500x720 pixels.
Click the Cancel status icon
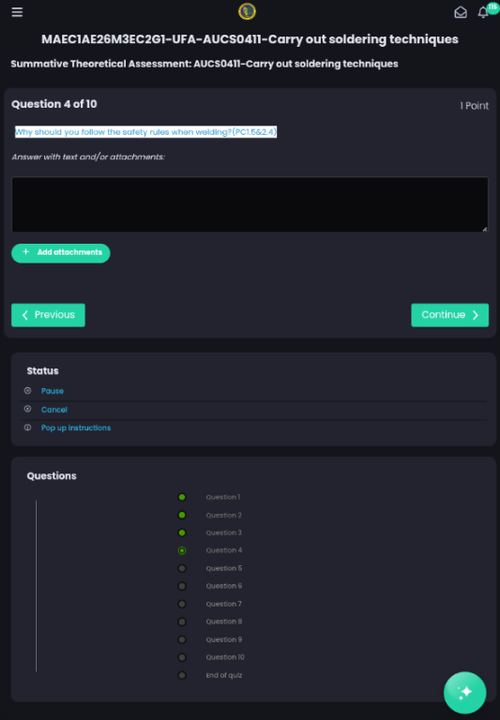click(x=28, y=409)
